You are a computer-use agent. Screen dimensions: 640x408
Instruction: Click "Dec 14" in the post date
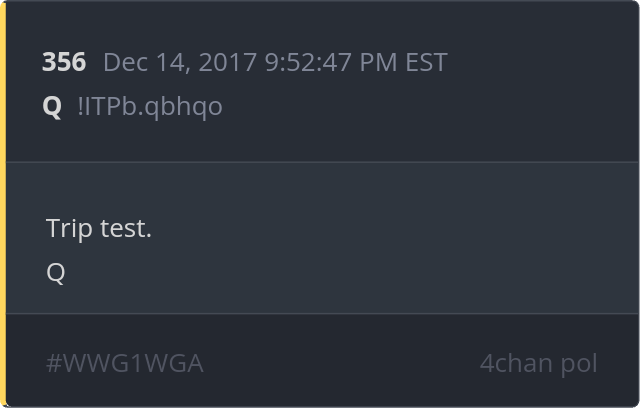click(x=147, y=63)
